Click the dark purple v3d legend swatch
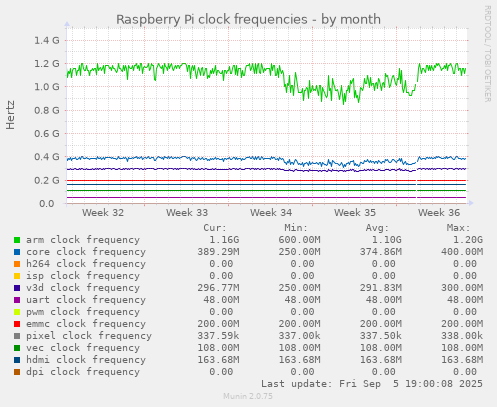 pos(17,288)
